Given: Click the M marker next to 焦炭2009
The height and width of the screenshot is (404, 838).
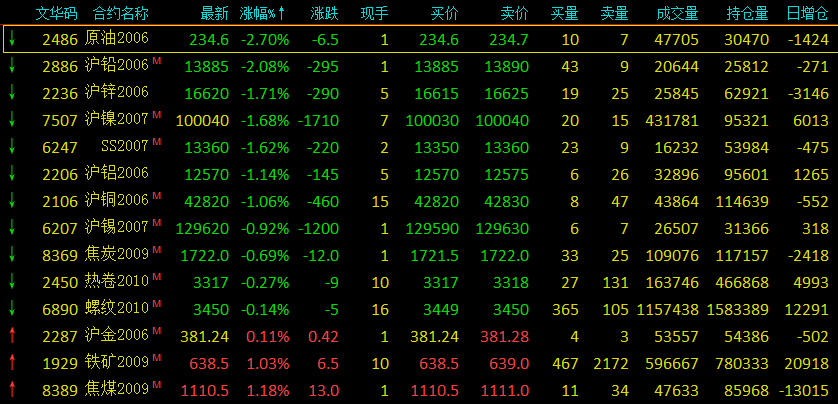Looking at the screenshot, I should coord(155,250).
